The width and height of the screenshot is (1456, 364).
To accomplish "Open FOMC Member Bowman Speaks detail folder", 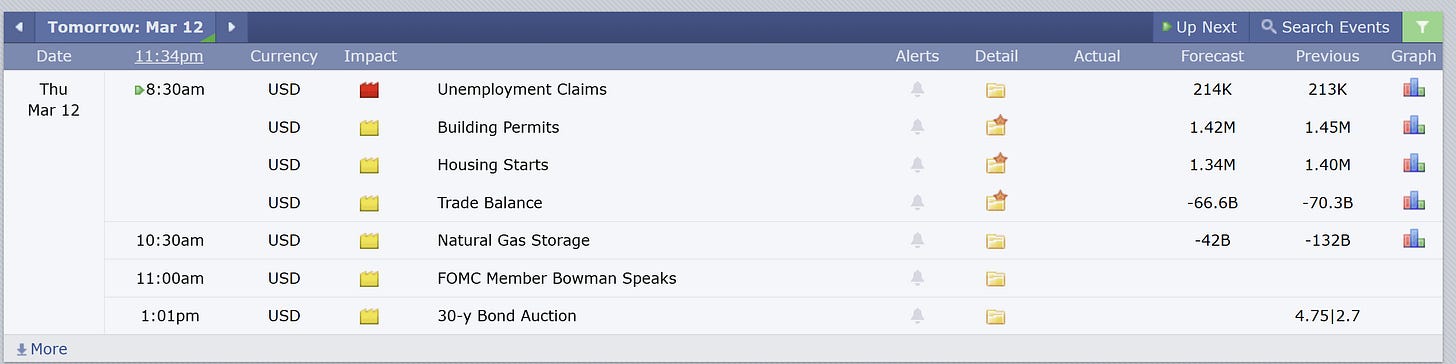I will 995,279.
